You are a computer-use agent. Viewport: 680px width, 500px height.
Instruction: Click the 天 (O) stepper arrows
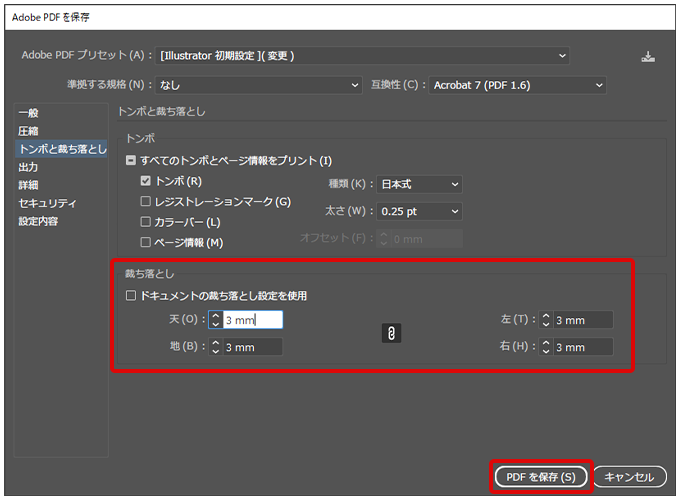216,320
